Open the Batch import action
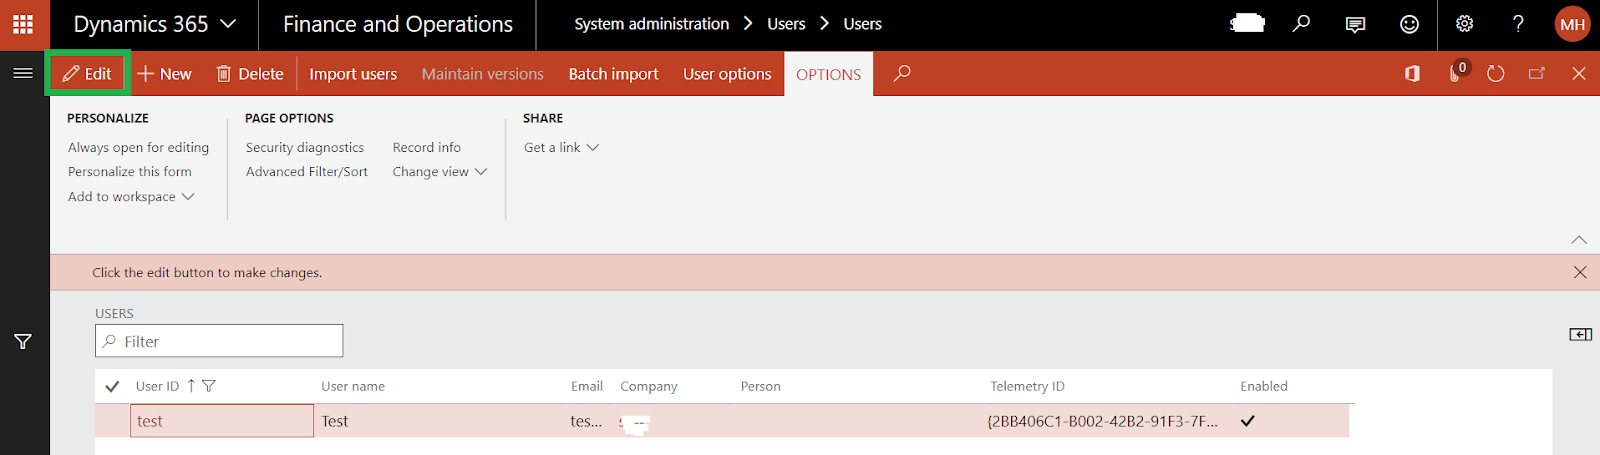 pyautogui.click(x=613, y=74)
